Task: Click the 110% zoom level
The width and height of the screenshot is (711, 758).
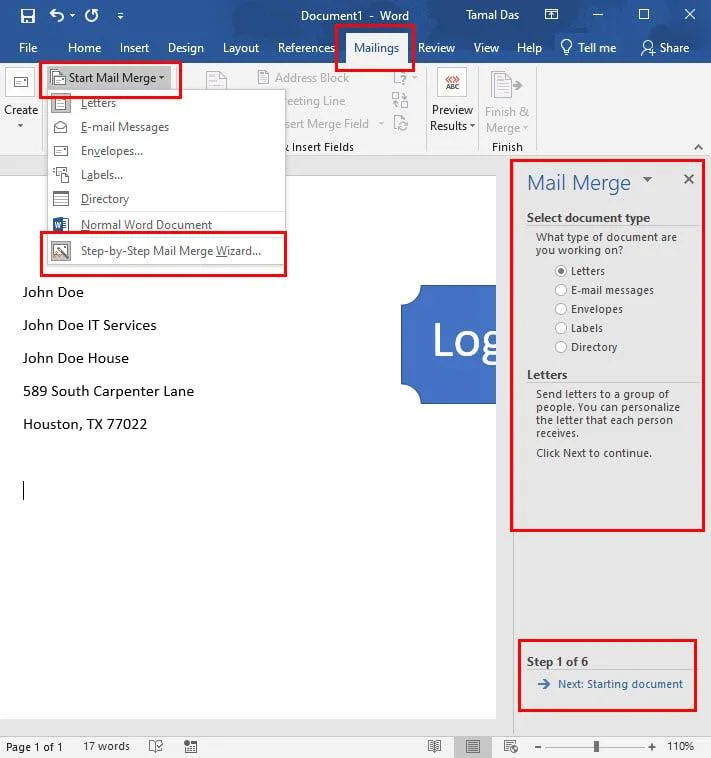Action: (x=681, y=746)
